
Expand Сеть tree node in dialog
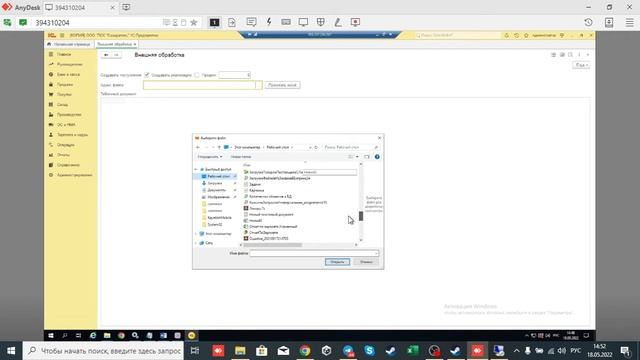(x=196, y=243)
